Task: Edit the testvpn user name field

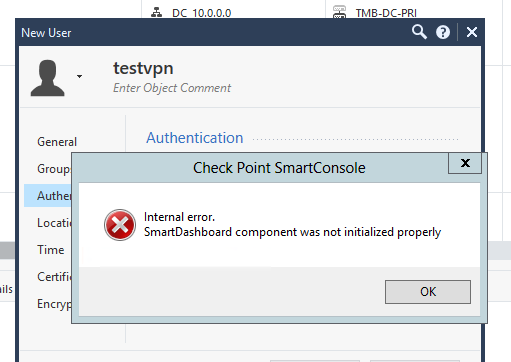Action: (143, 68)
